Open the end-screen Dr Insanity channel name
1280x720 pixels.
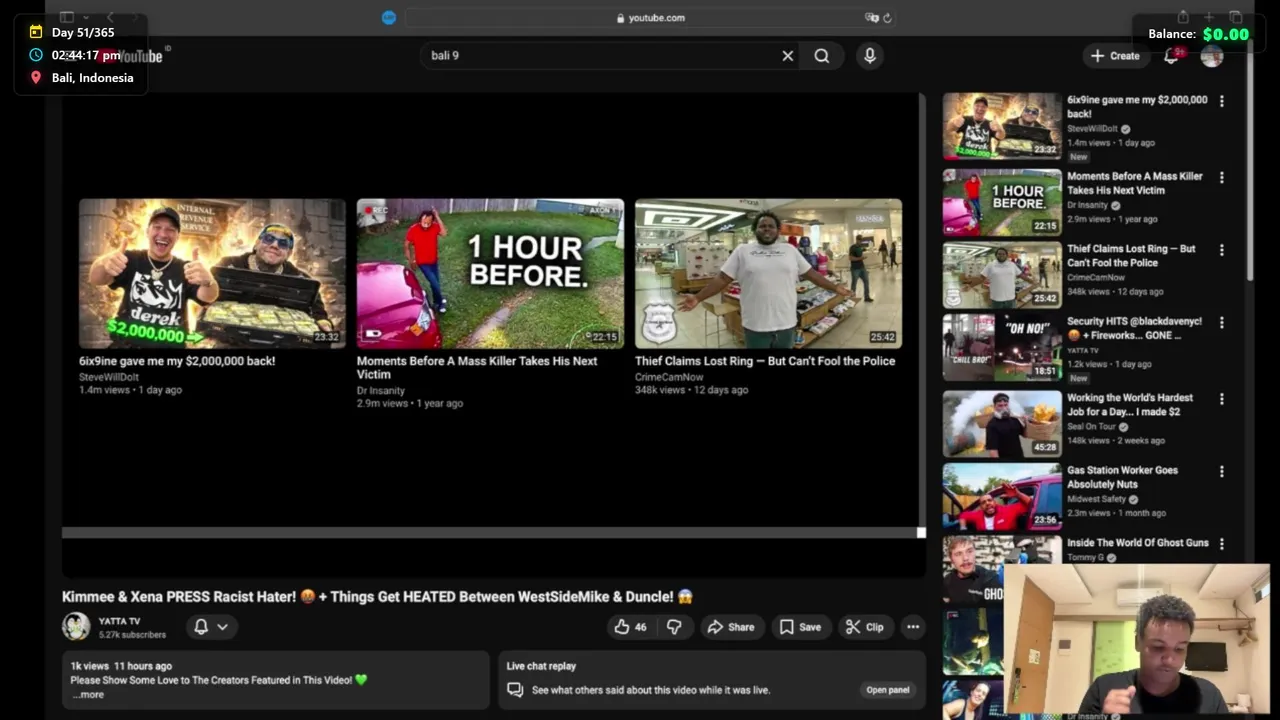(381, 391)
